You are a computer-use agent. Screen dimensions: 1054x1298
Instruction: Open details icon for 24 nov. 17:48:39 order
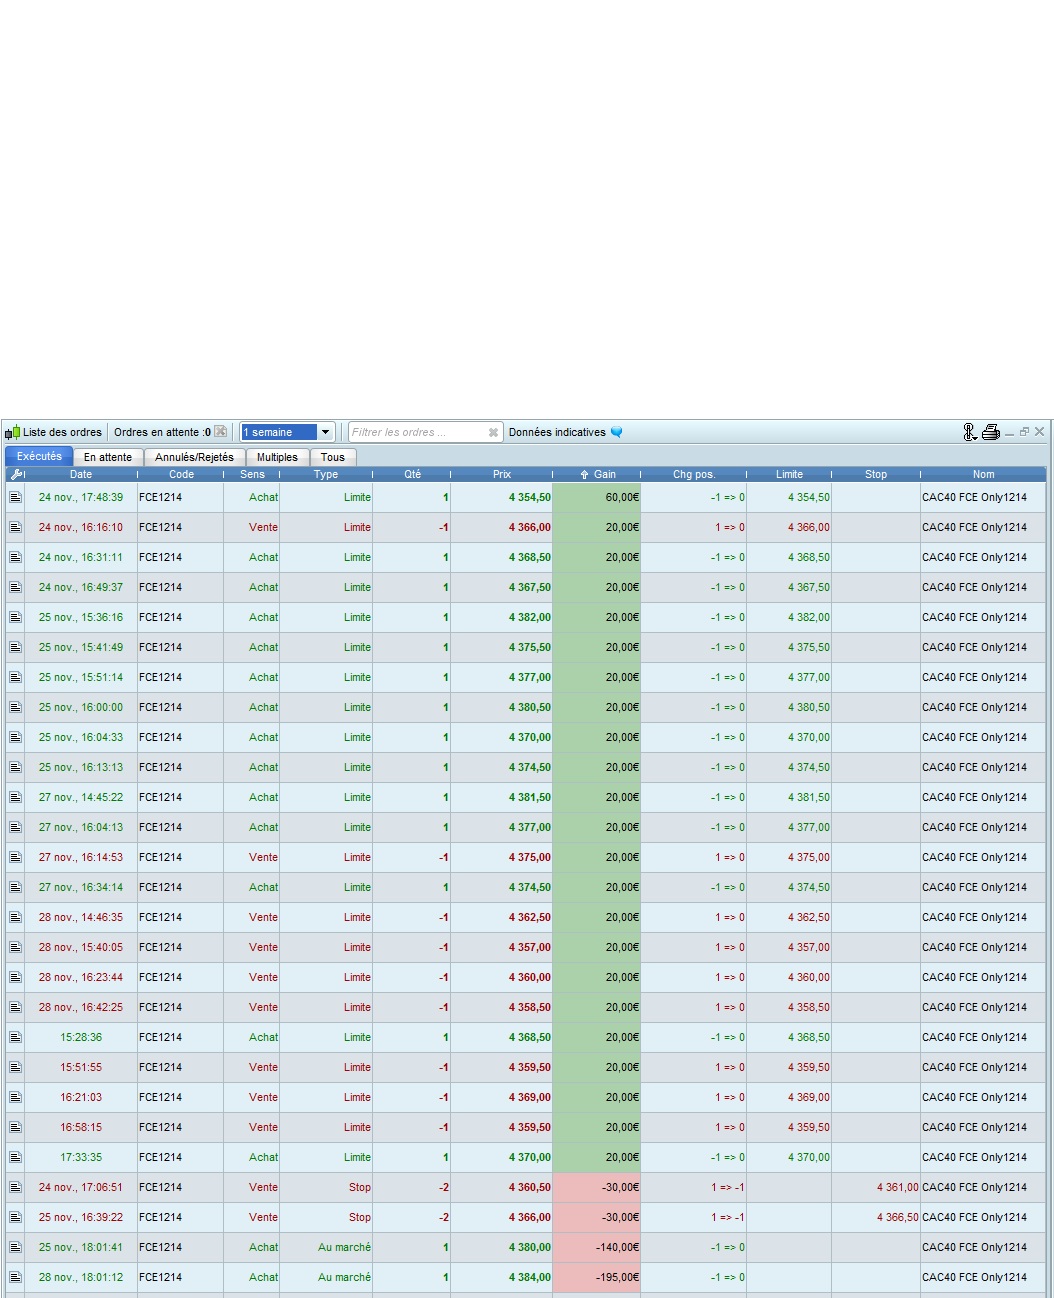(x=15, y=497)
